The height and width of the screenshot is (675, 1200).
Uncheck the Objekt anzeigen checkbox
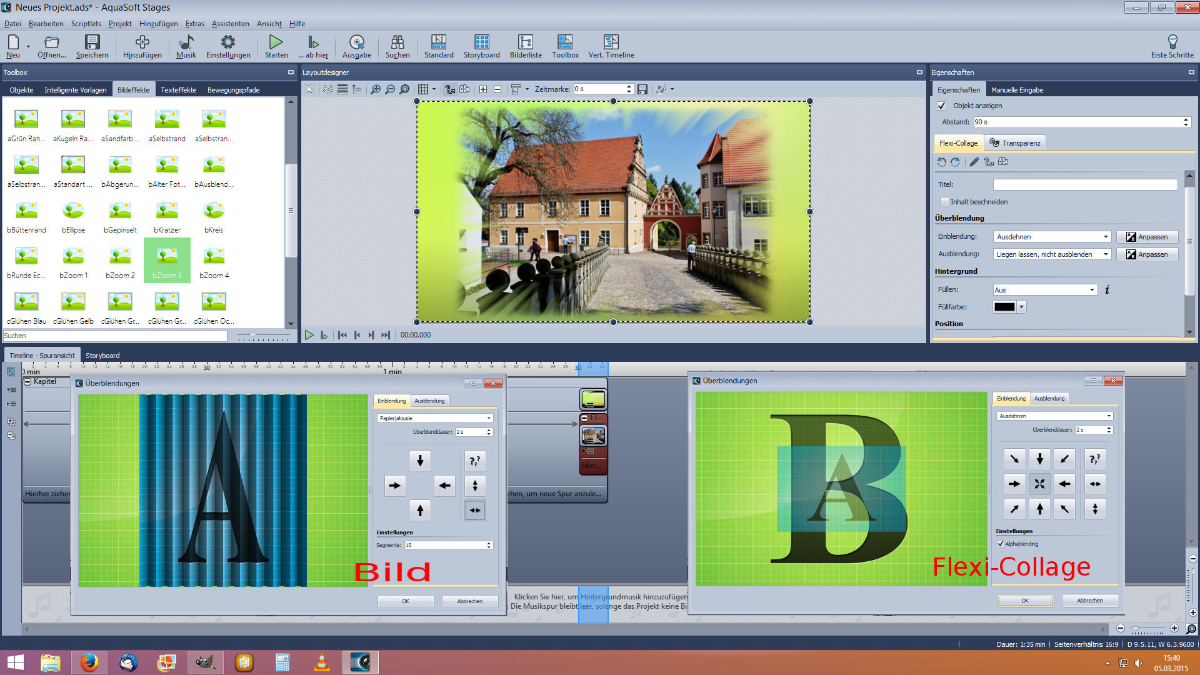[941, 105]
